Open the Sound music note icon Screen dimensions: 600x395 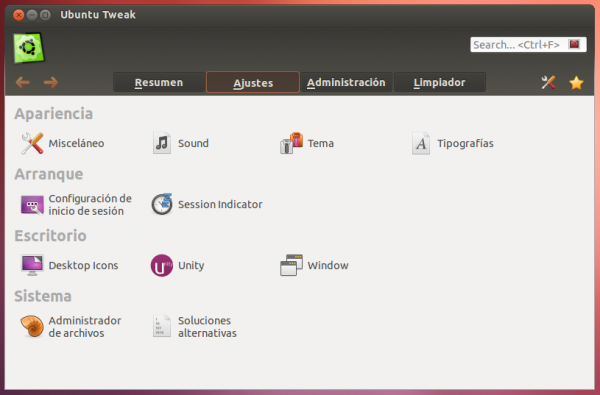(162, 143)
